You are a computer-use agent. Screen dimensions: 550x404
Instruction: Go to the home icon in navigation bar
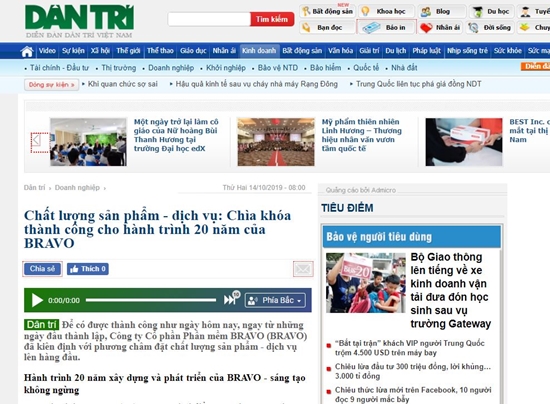click(27, 51)
